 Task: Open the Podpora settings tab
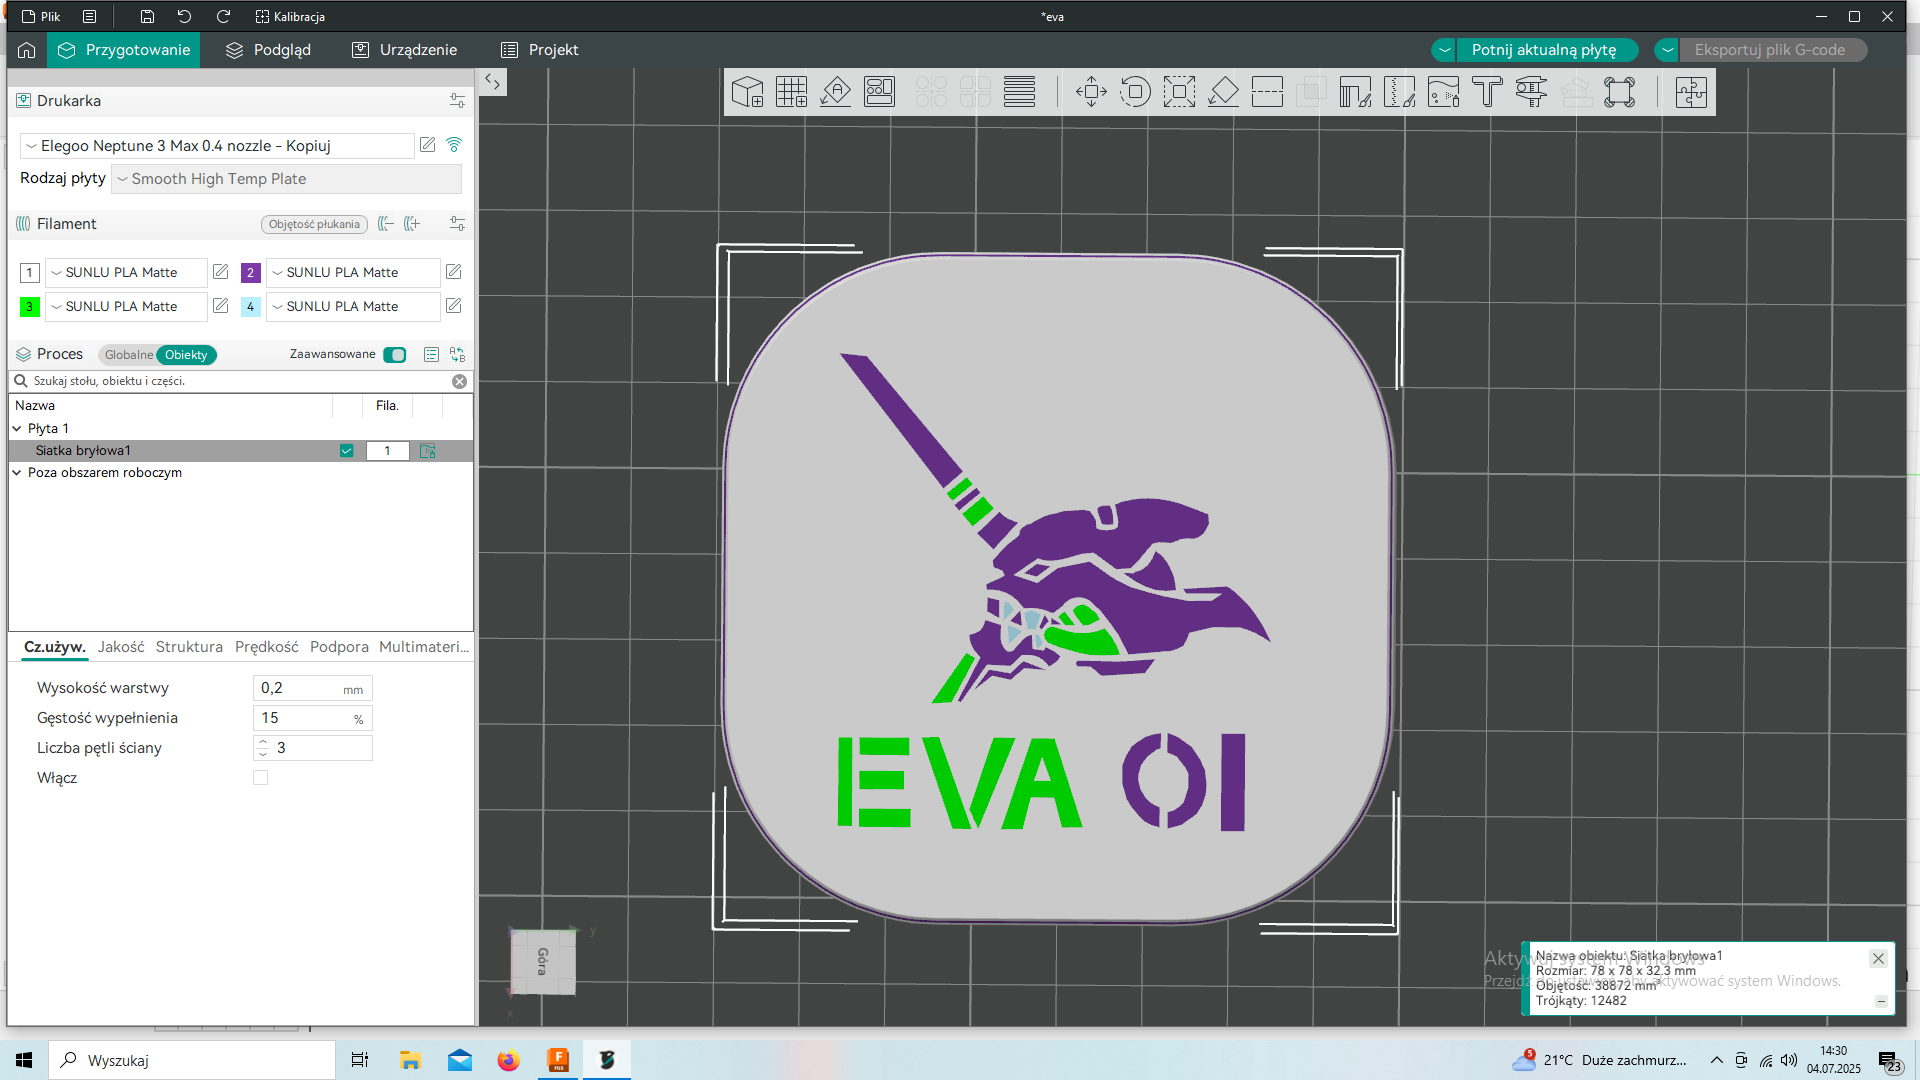pos(339,647)
